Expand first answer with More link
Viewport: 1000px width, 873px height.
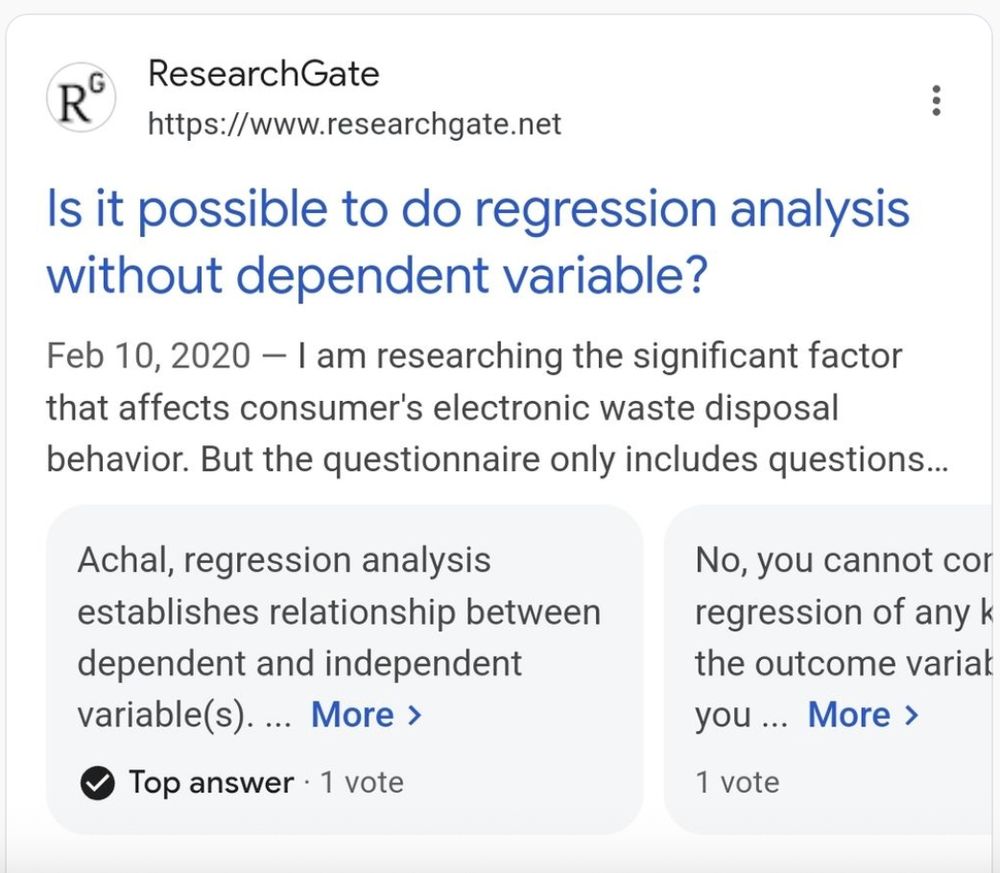pos(366,715)
